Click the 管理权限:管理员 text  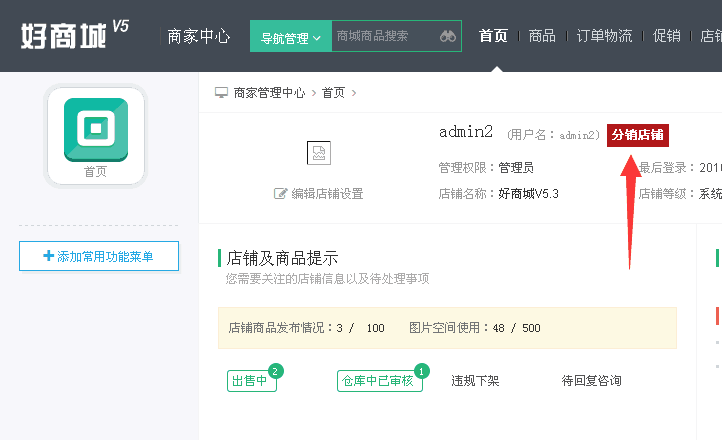click(x=486, y=168)
